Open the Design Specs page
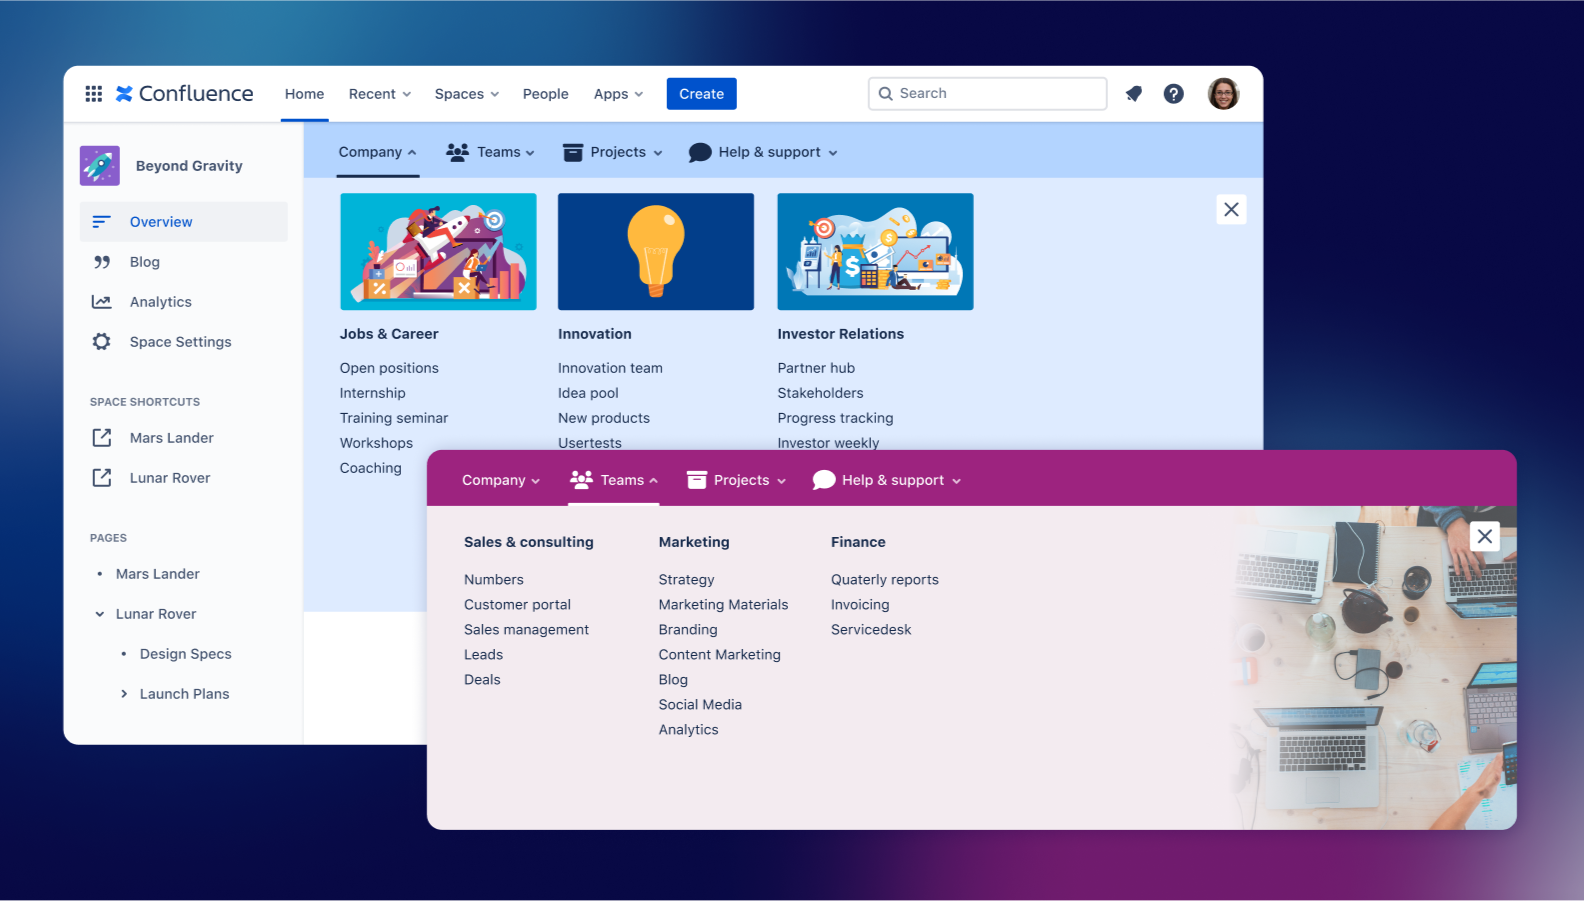The image size is (1584, 901). coord(186,654)
